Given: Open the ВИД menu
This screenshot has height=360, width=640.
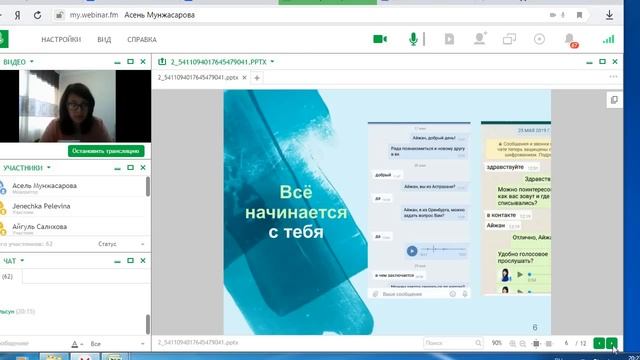Looking at the screenshot, I should click(104, 40).
